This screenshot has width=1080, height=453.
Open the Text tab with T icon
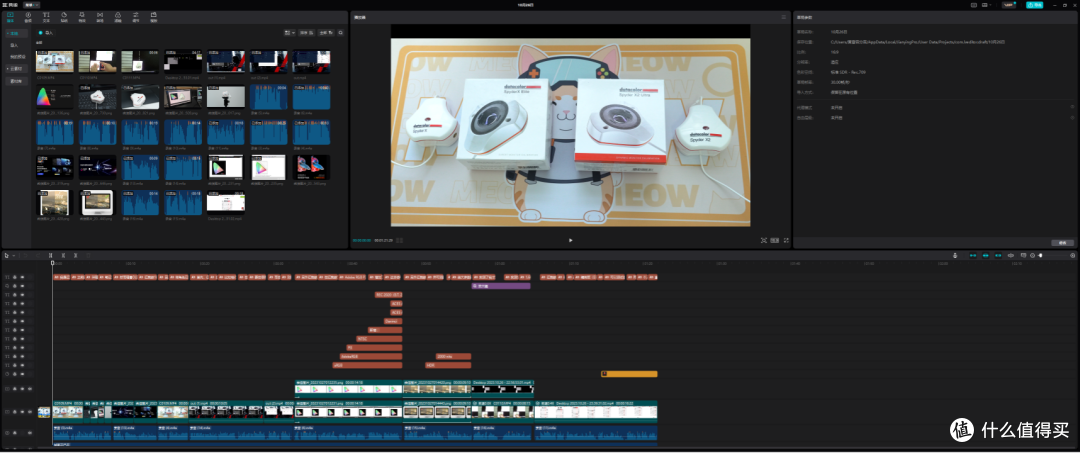[x=46, y=16]
